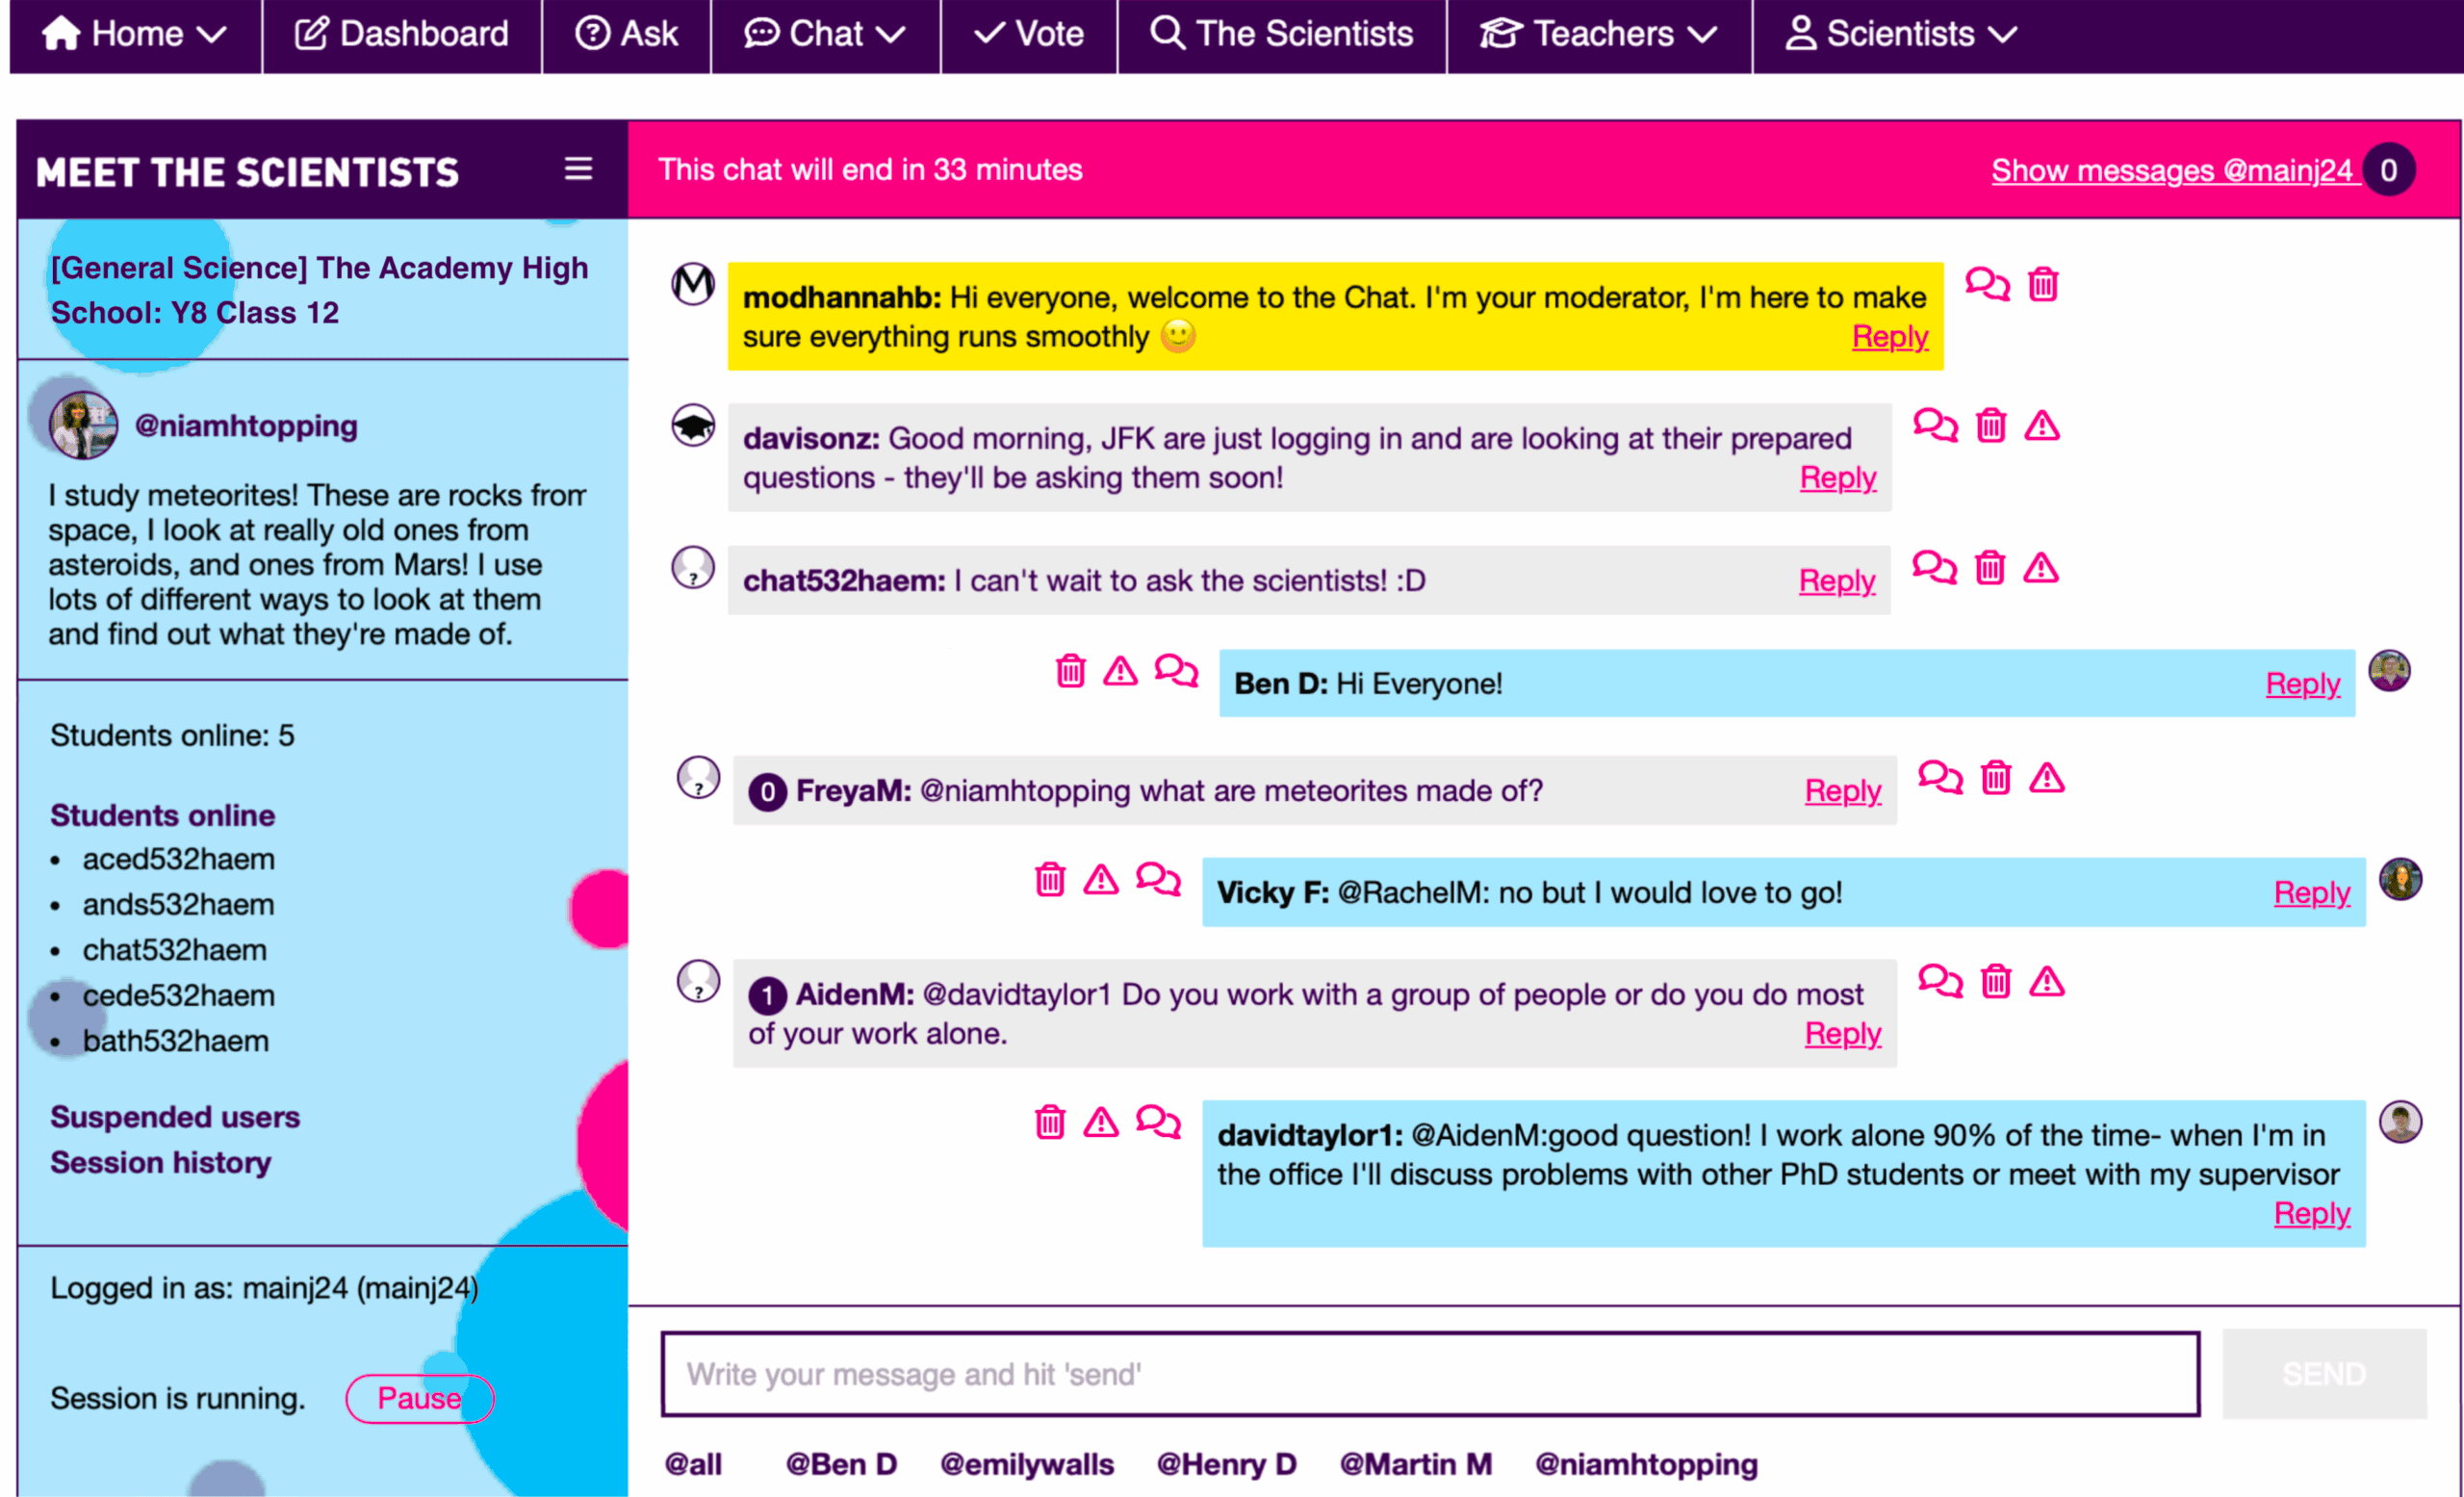Report davidtaylor1's reply with warning icon

1101,1122
